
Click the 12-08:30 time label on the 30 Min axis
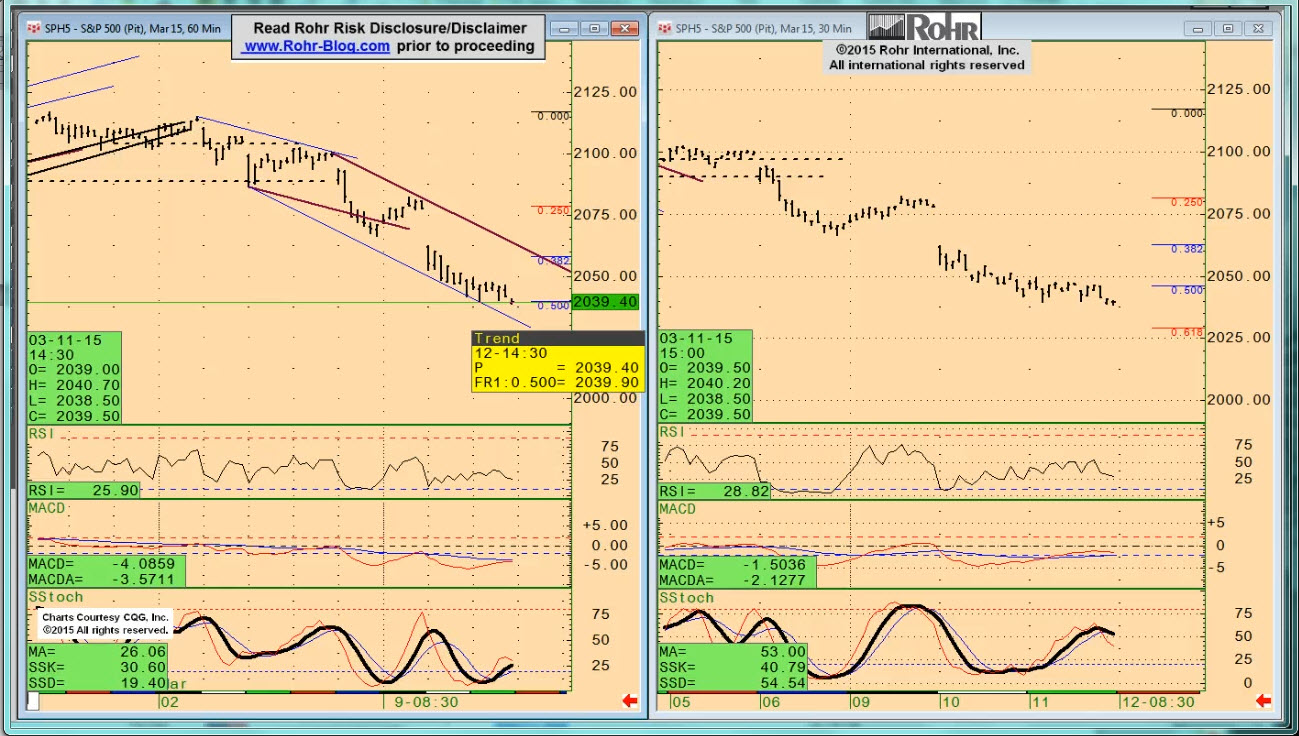point(1160,702)
